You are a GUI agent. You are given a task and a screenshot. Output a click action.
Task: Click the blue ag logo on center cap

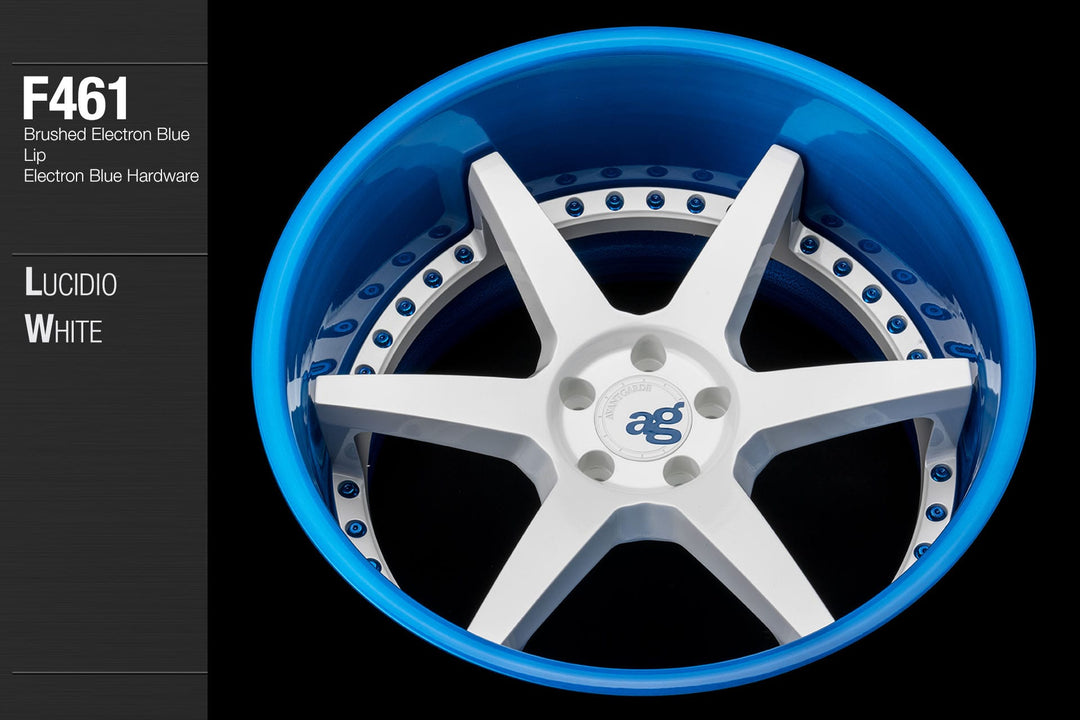pyautogui.click(x=655, y=422)
